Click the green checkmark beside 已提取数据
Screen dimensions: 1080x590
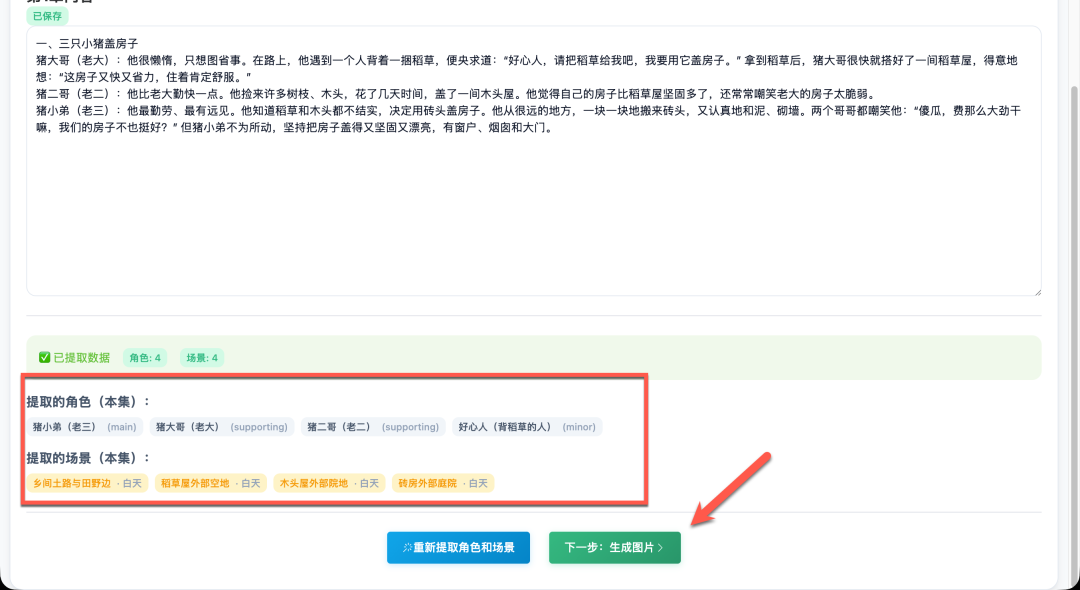pos(44,358)
